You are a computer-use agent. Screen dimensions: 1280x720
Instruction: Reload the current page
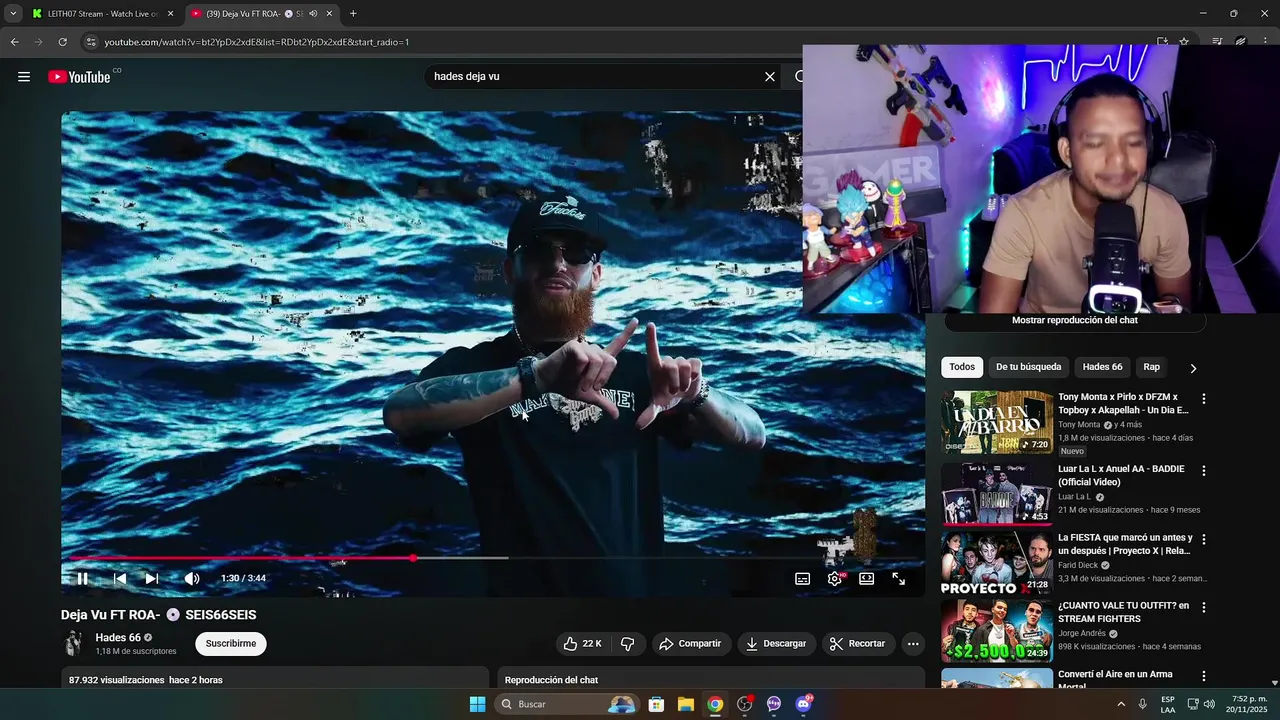click(x=62, y=42)
